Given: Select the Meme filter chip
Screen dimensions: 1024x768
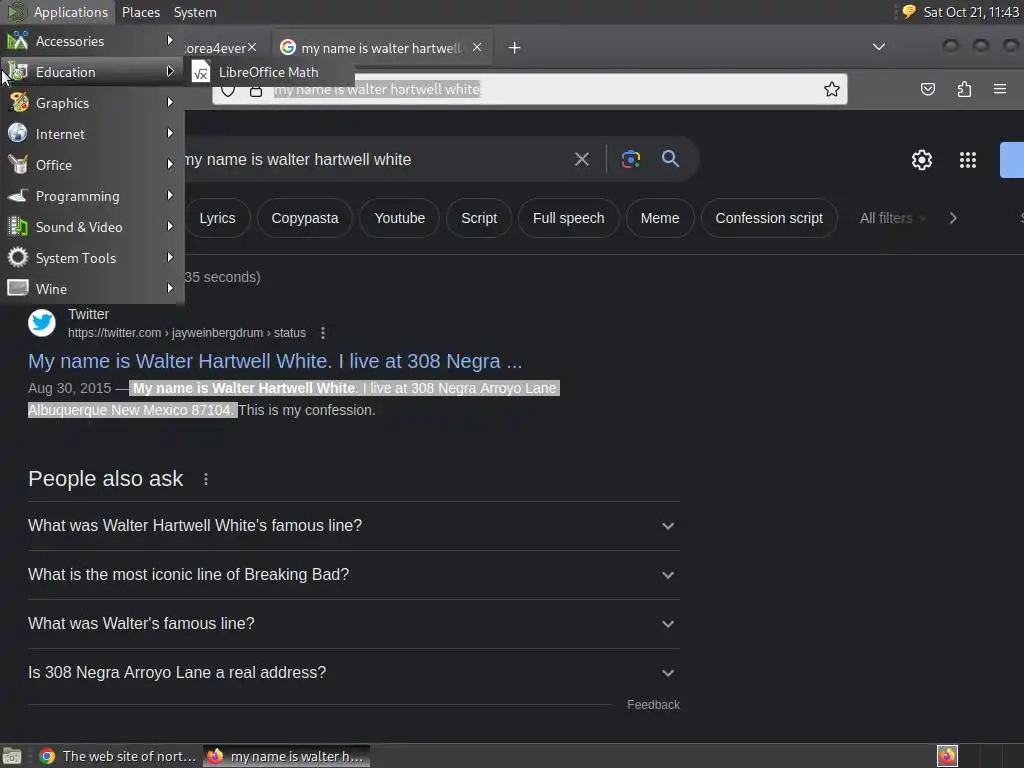Looking at the screenshot, I should [x=660, y=218].
